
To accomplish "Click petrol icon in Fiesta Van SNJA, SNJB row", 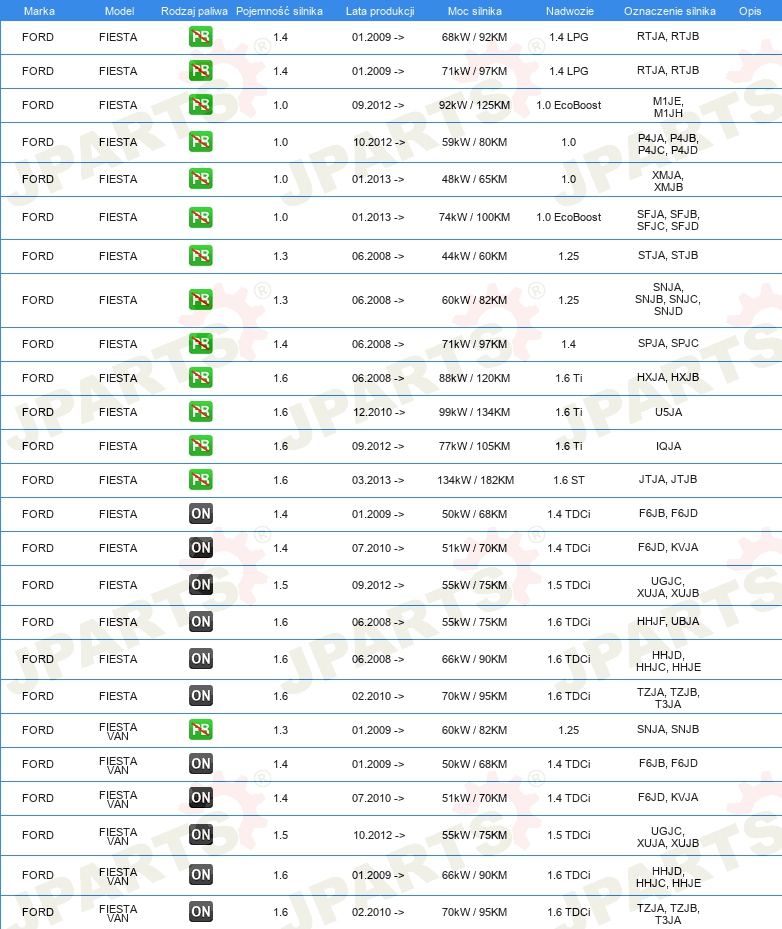I will [201, 730].
